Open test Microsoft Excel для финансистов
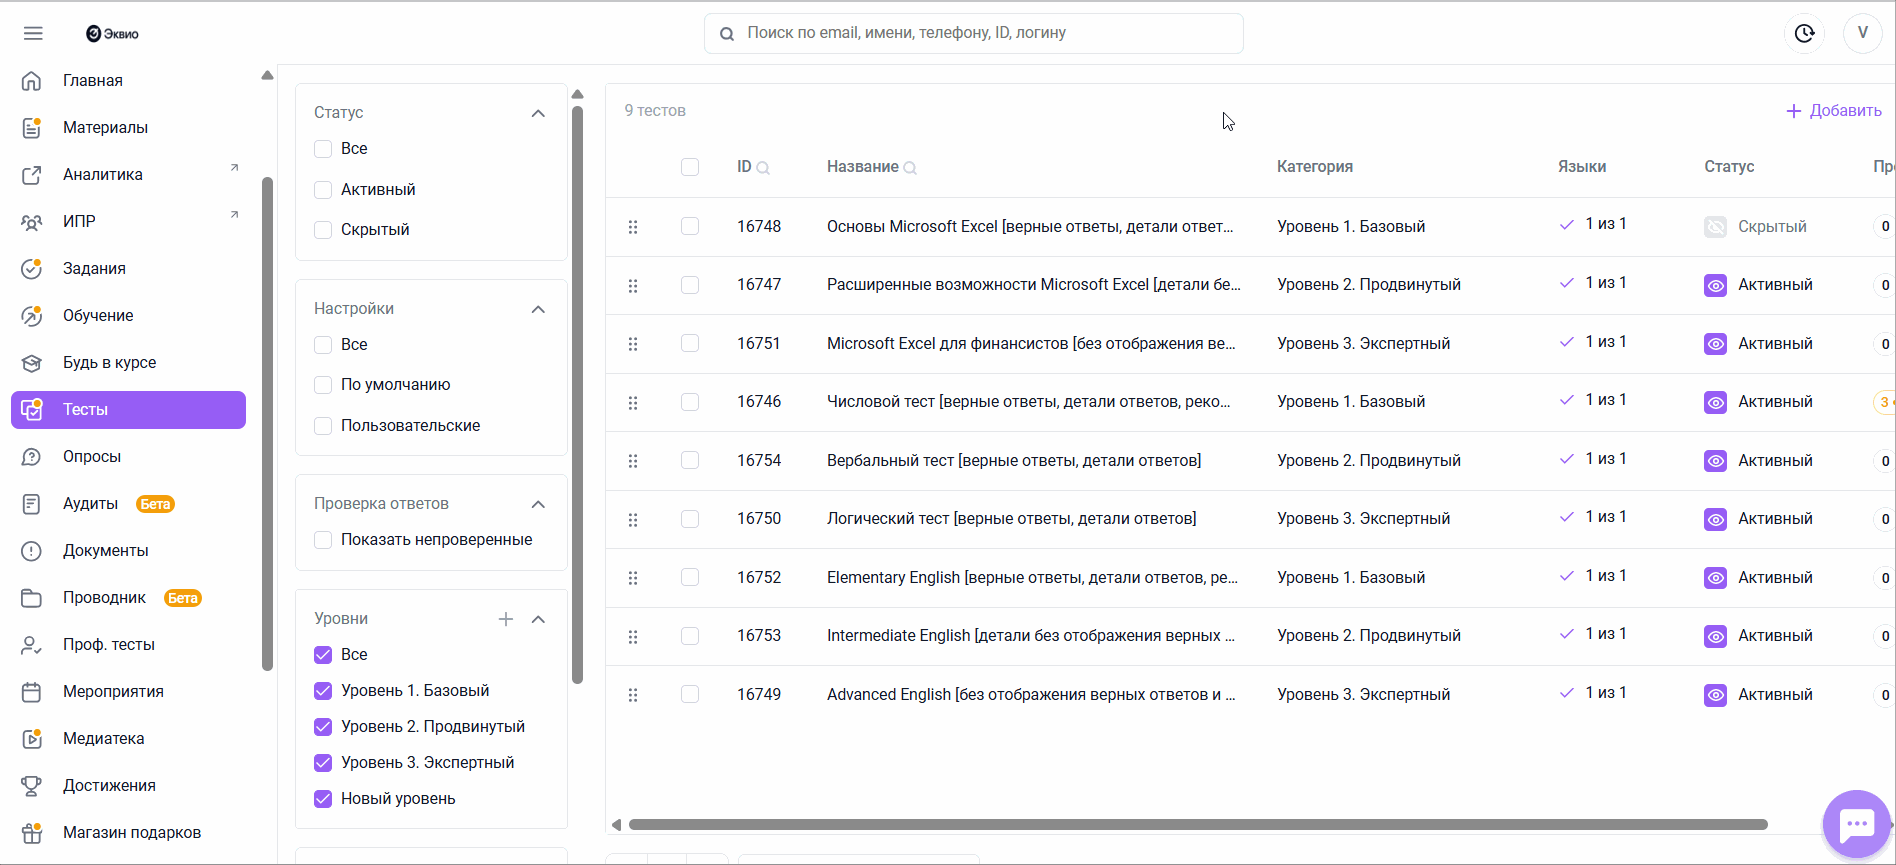 click(1031, 344)
